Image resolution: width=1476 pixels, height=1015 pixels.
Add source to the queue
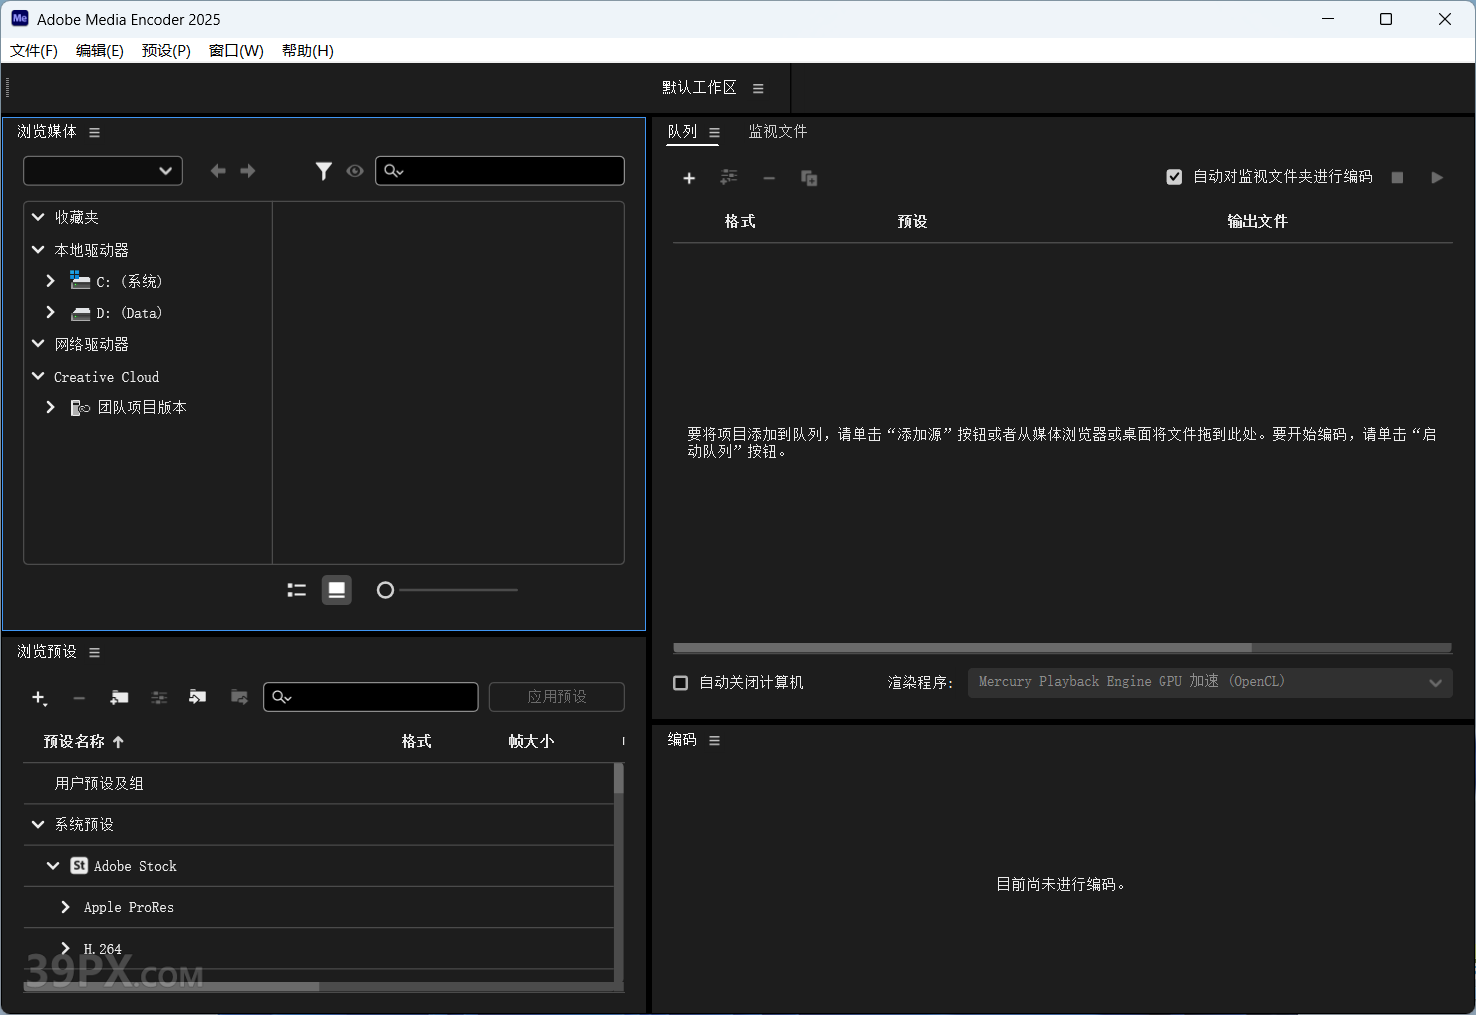tap(689, 178)
